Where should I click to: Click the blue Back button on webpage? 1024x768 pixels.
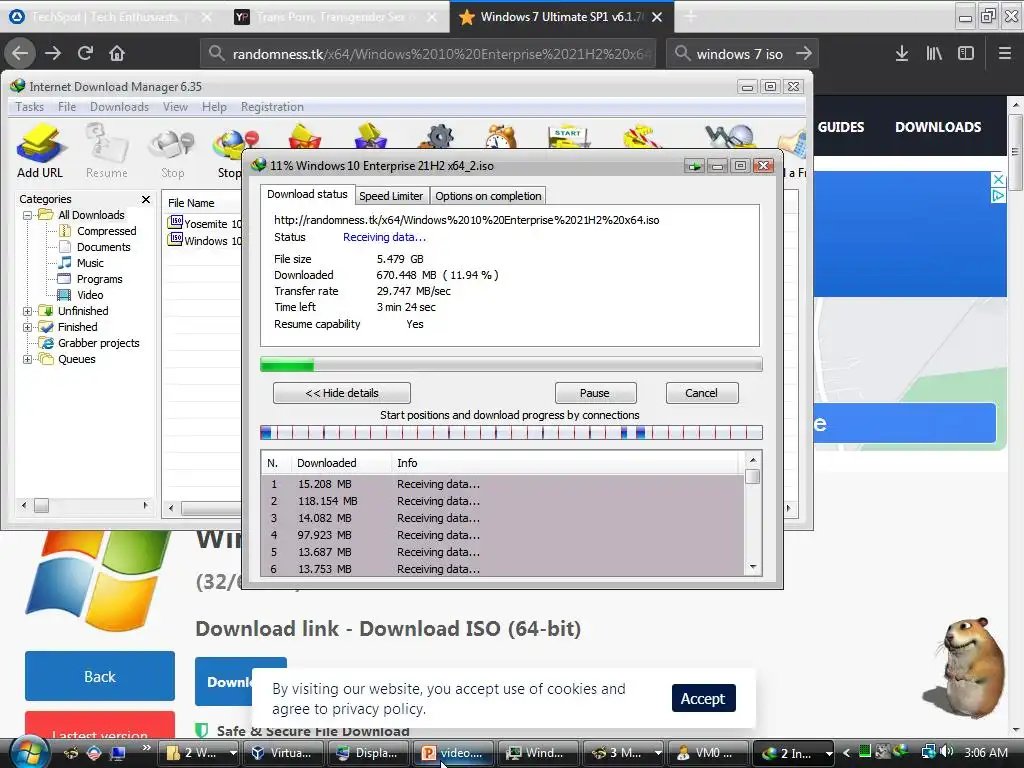point(100,676)
